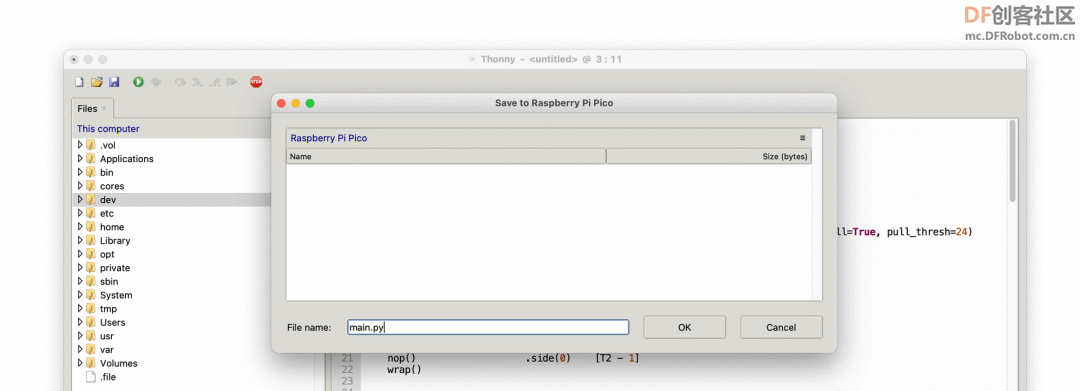Confirm saving with the OK button

coord(685,328)
